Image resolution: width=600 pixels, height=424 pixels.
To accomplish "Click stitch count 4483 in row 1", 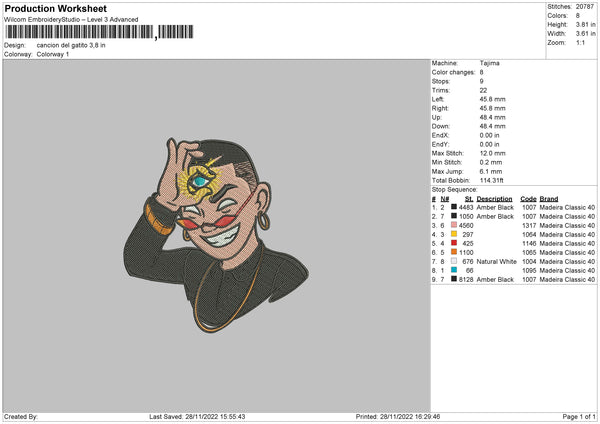I will [466, 207].
